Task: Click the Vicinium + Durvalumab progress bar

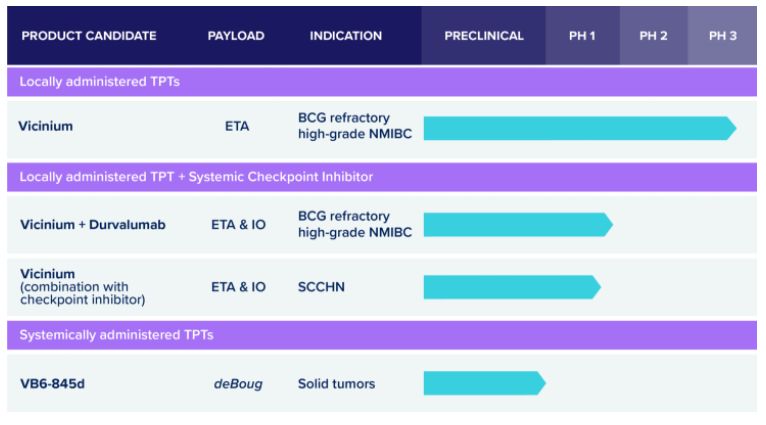Action: click(x=518, y=225)
